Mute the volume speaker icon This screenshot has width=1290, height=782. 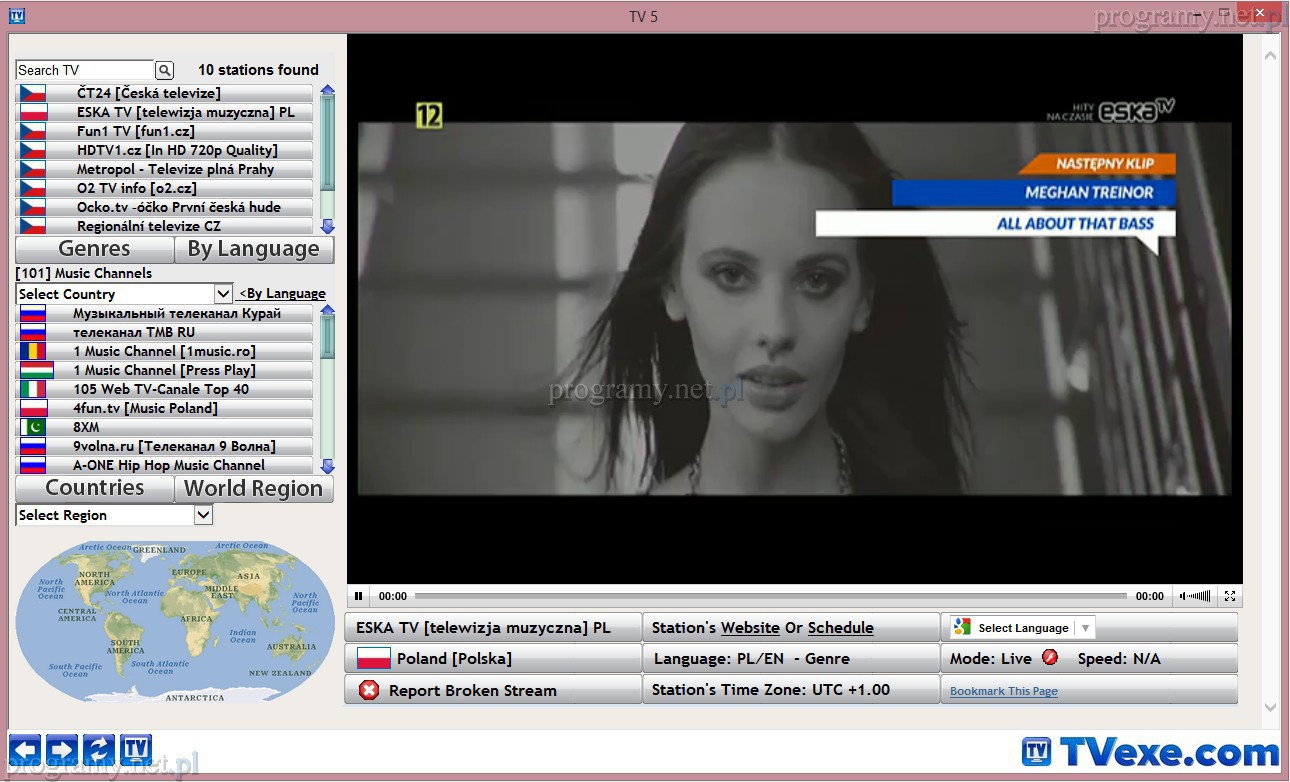click(1184, 596)
